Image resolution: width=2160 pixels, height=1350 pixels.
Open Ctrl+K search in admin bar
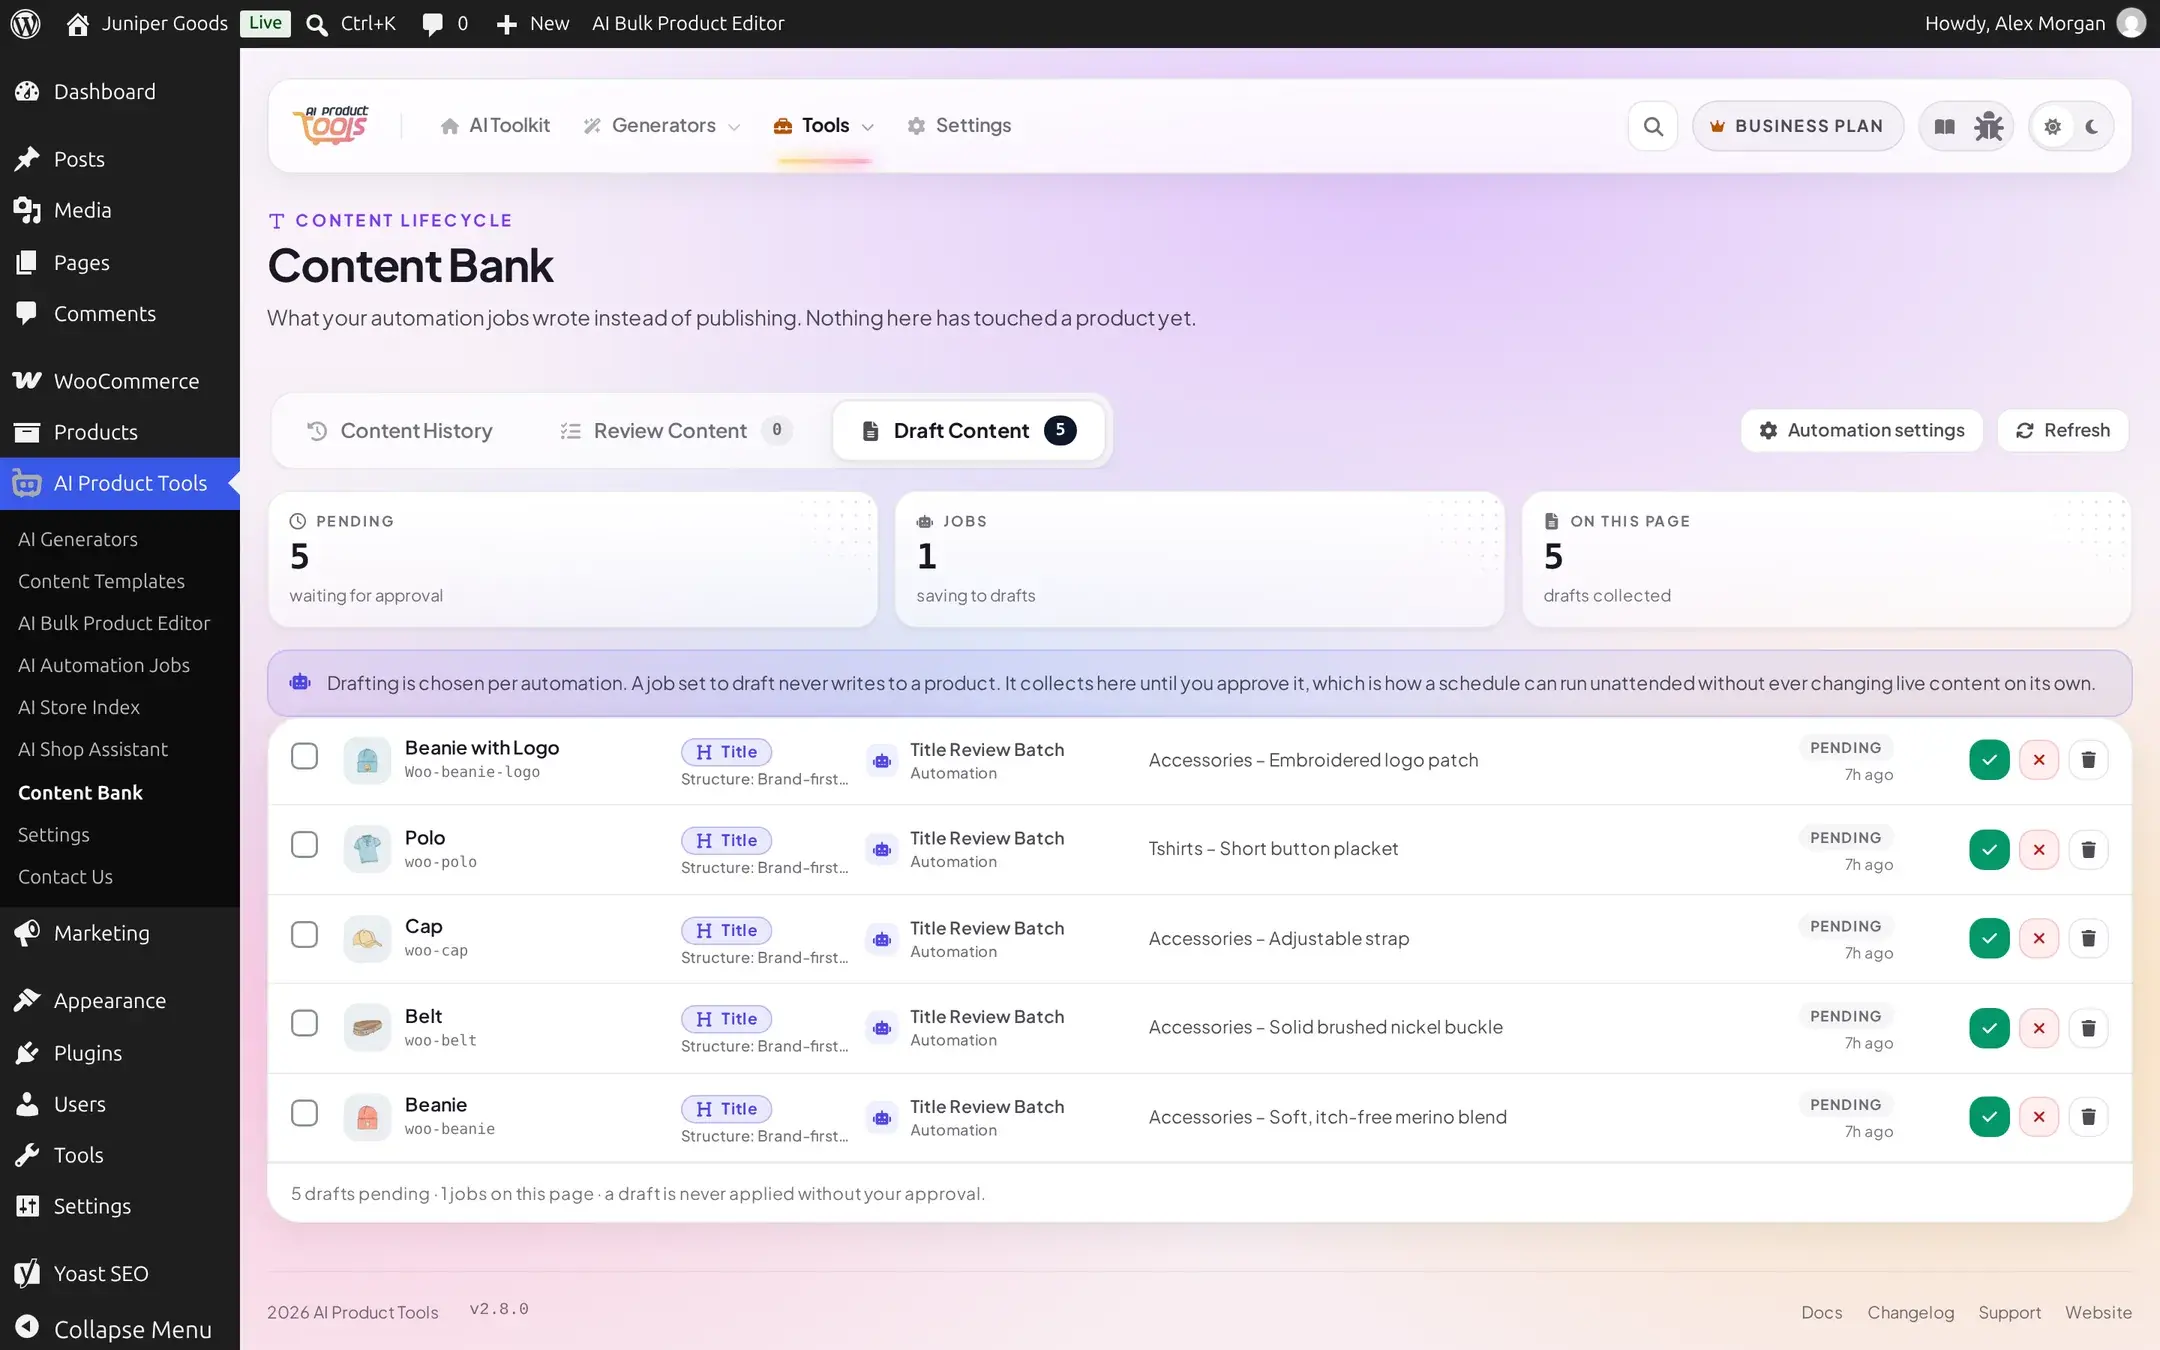click(351, 23)
